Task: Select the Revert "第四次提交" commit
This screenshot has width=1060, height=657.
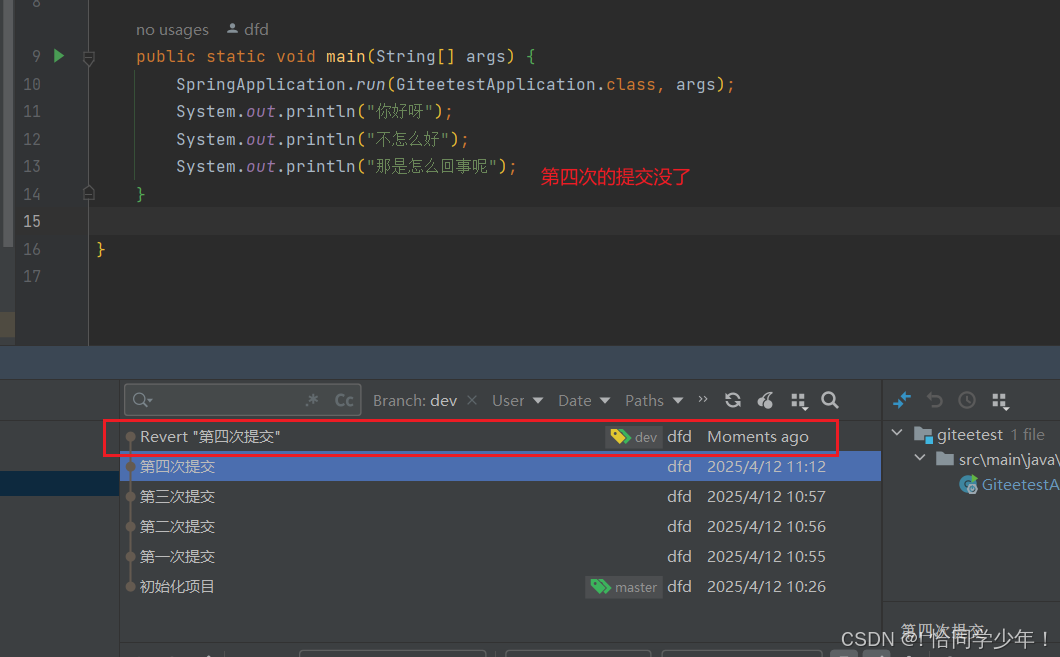Action: pyautogui.click(x=500, y=437)
